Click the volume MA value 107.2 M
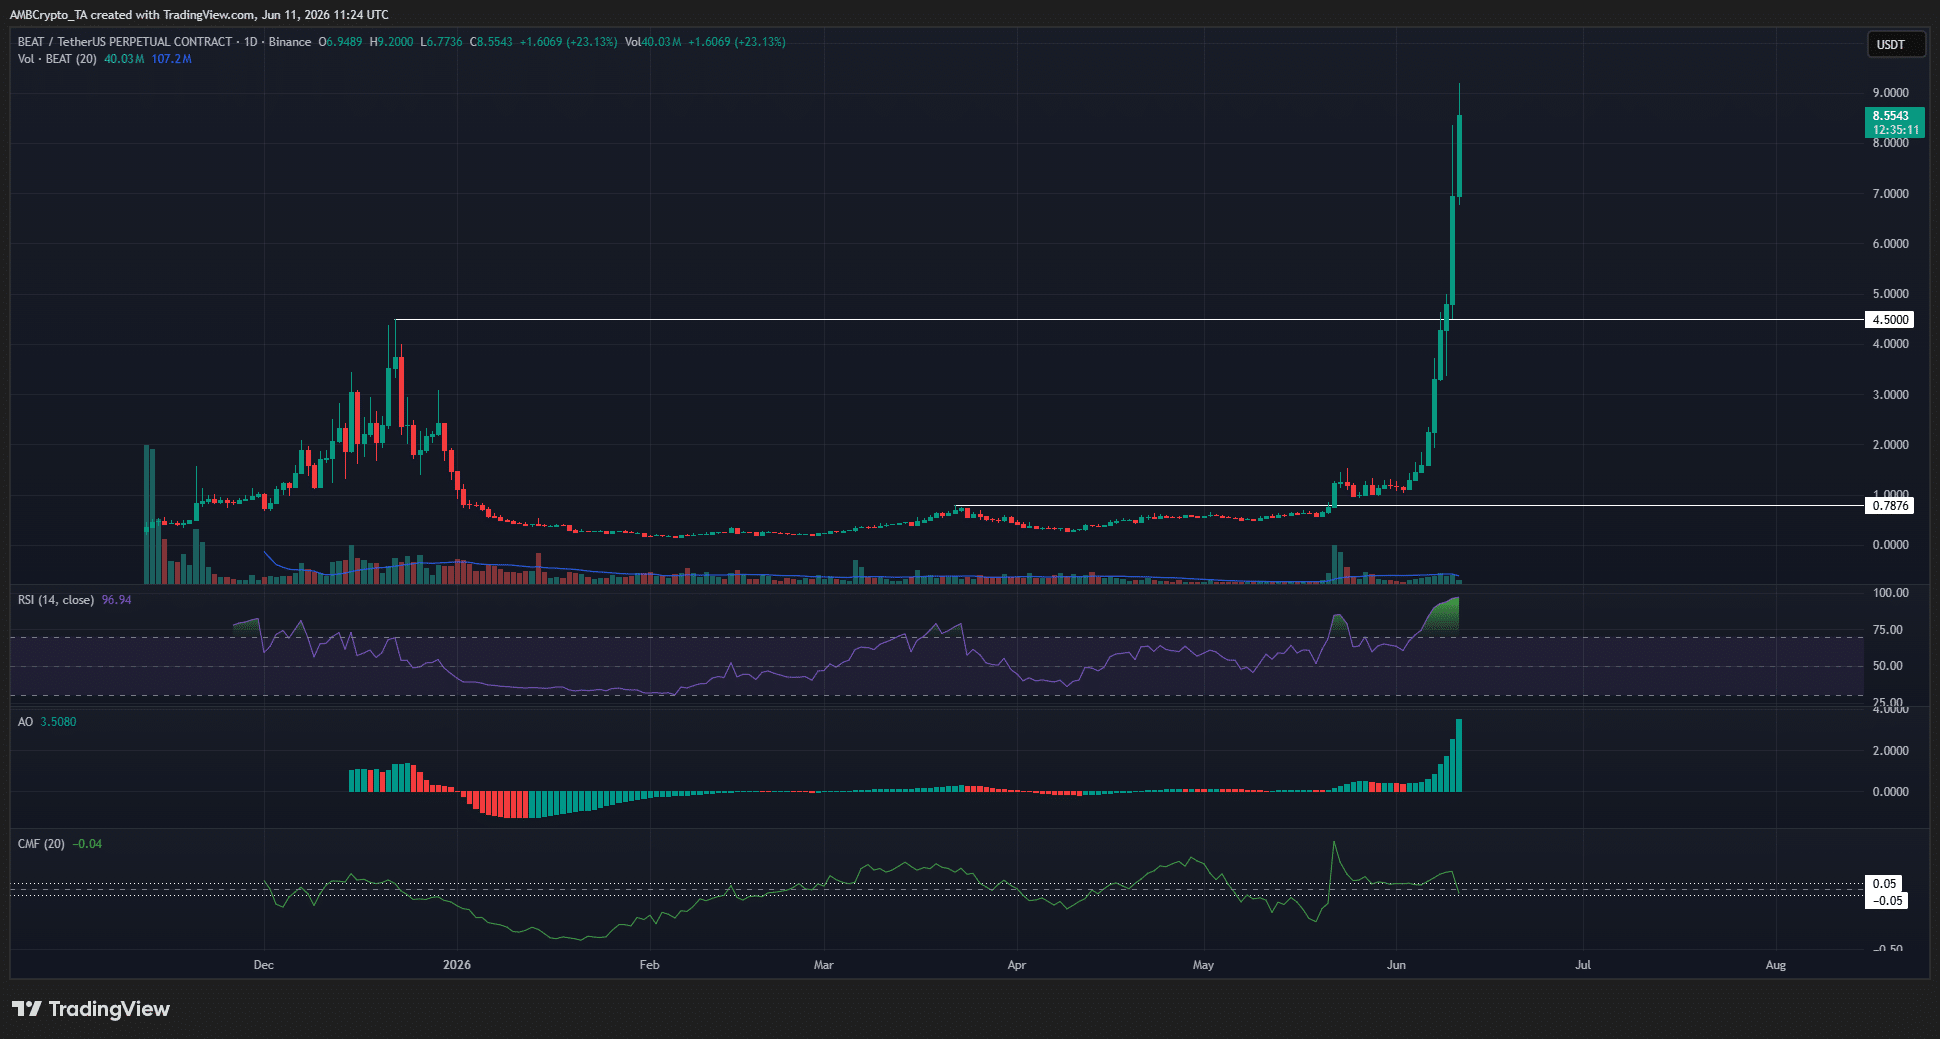Viewport: 1940px width, 1039px height. pos(172,59)
